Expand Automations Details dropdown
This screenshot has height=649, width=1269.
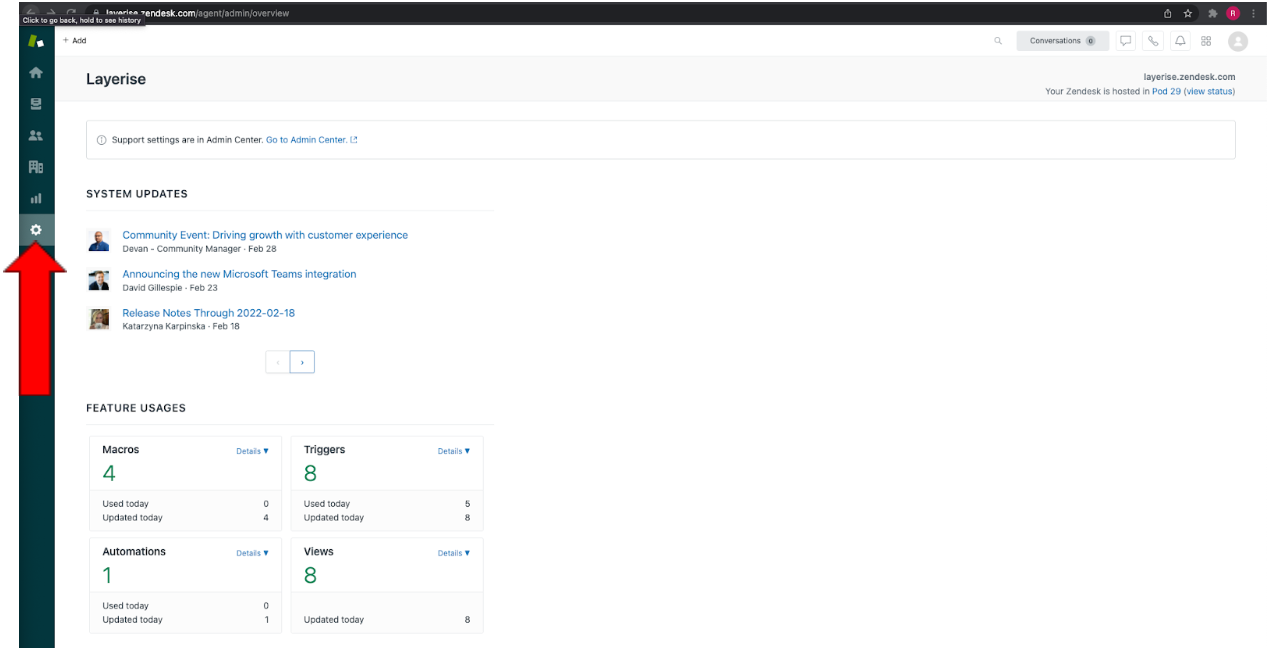coord(252,553)
